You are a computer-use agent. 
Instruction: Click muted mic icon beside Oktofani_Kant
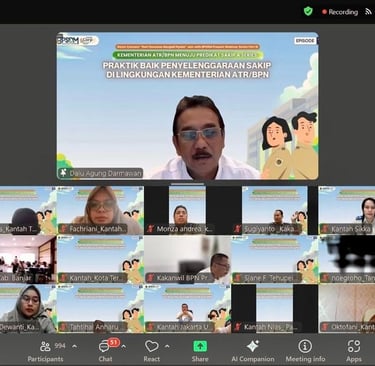point(325,327)
